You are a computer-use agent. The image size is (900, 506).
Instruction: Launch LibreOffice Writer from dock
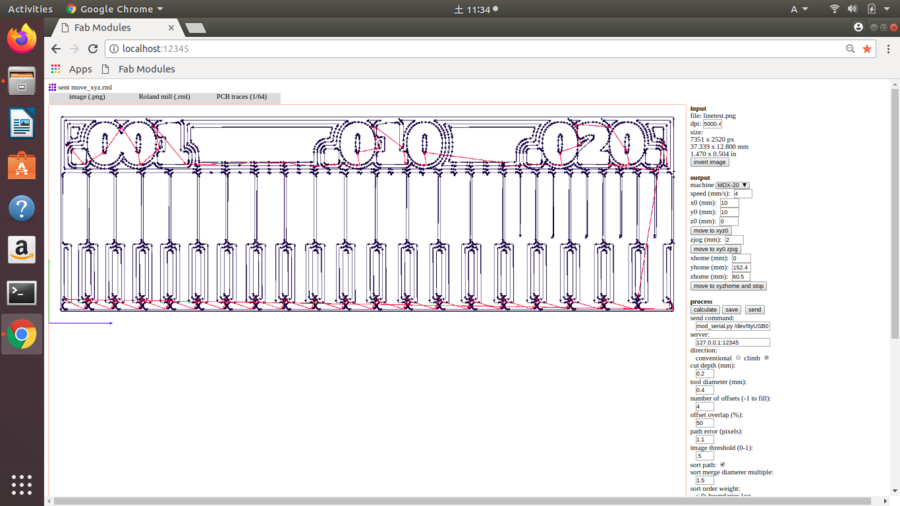coord(21,123)
